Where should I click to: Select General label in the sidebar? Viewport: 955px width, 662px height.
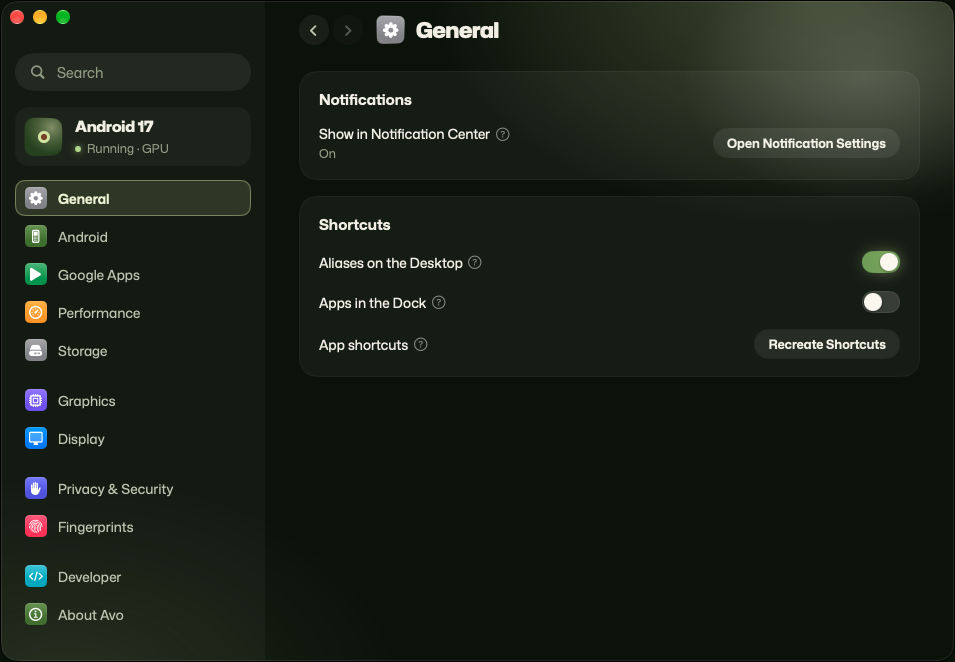click(x=83, y=199)
